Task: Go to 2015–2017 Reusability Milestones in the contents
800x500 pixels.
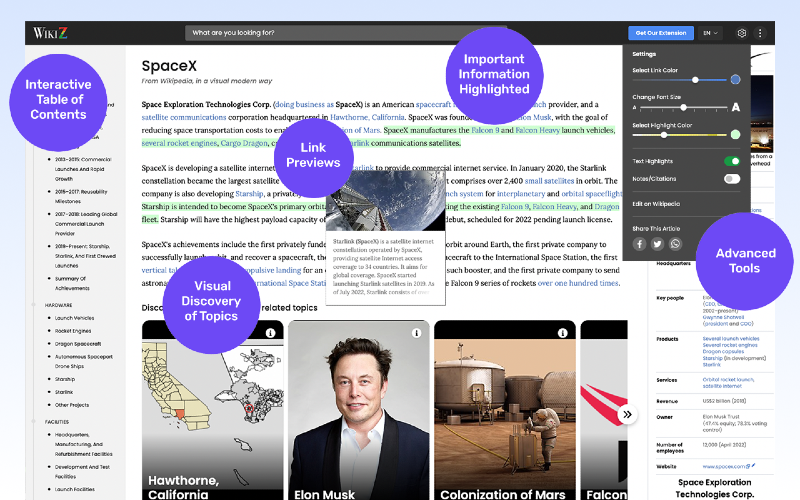Action: coord(81,196)
